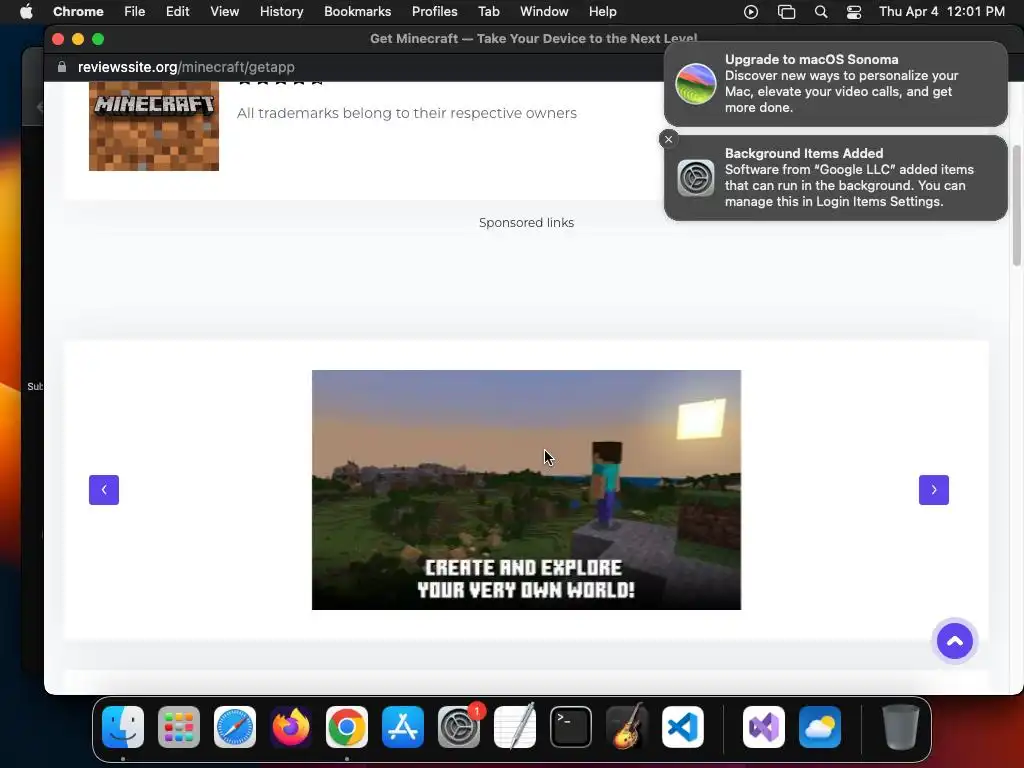This screenshot has height=768, width=1024.
Task: Click the trademarks disclaimer text
Action: click(407, 113)
